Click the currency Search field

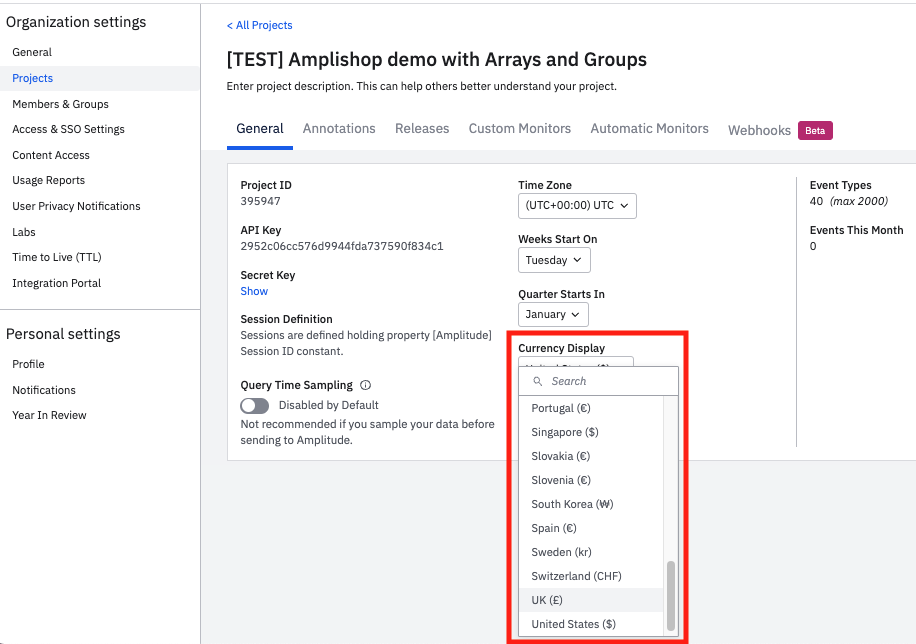point(598,381)
